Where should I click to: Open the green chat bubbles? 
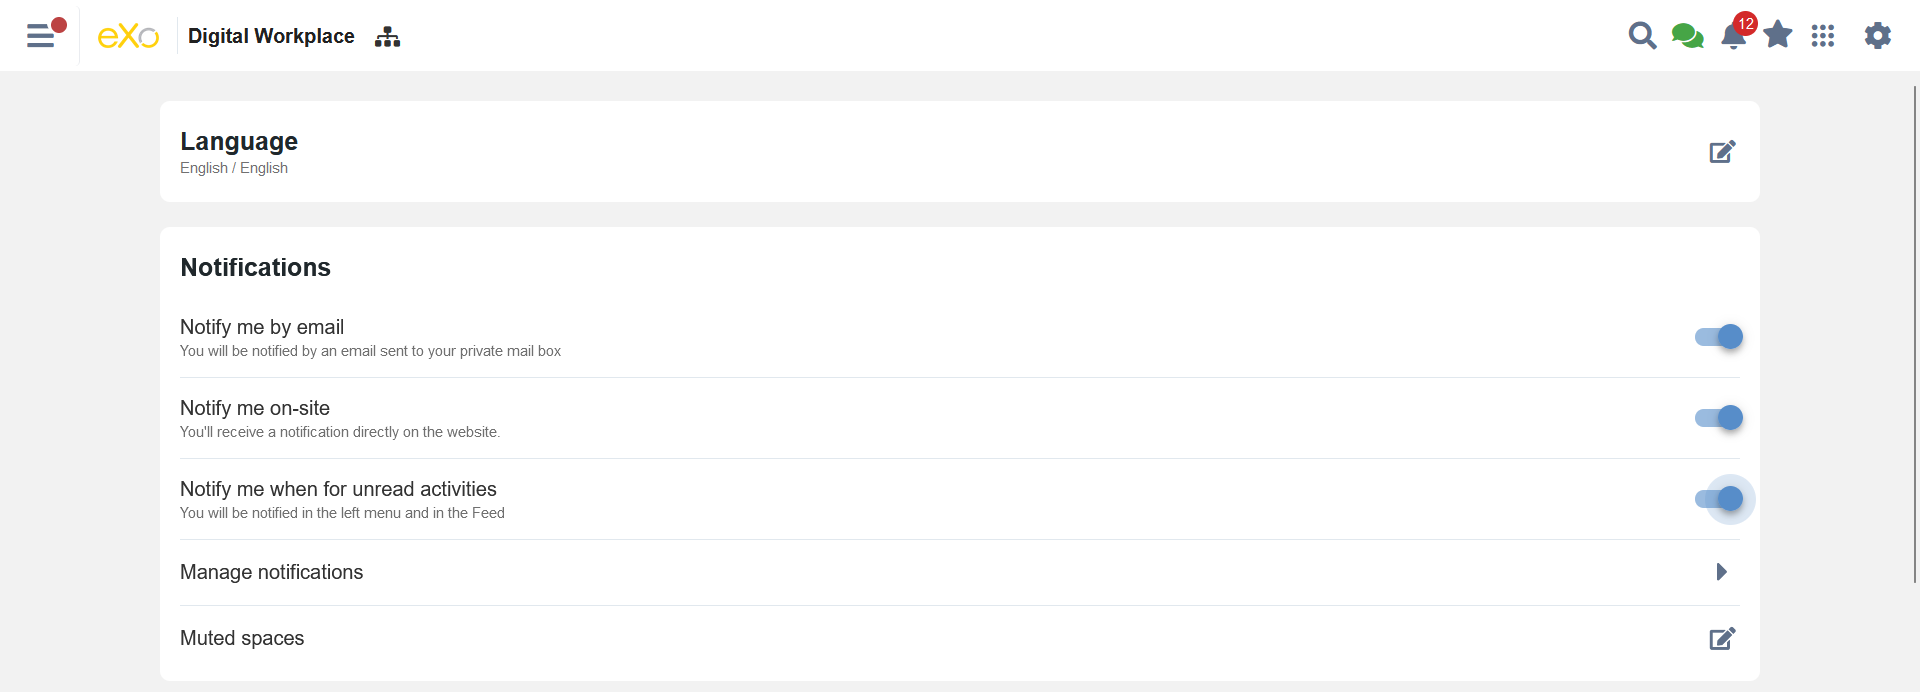pos(1687,36)
